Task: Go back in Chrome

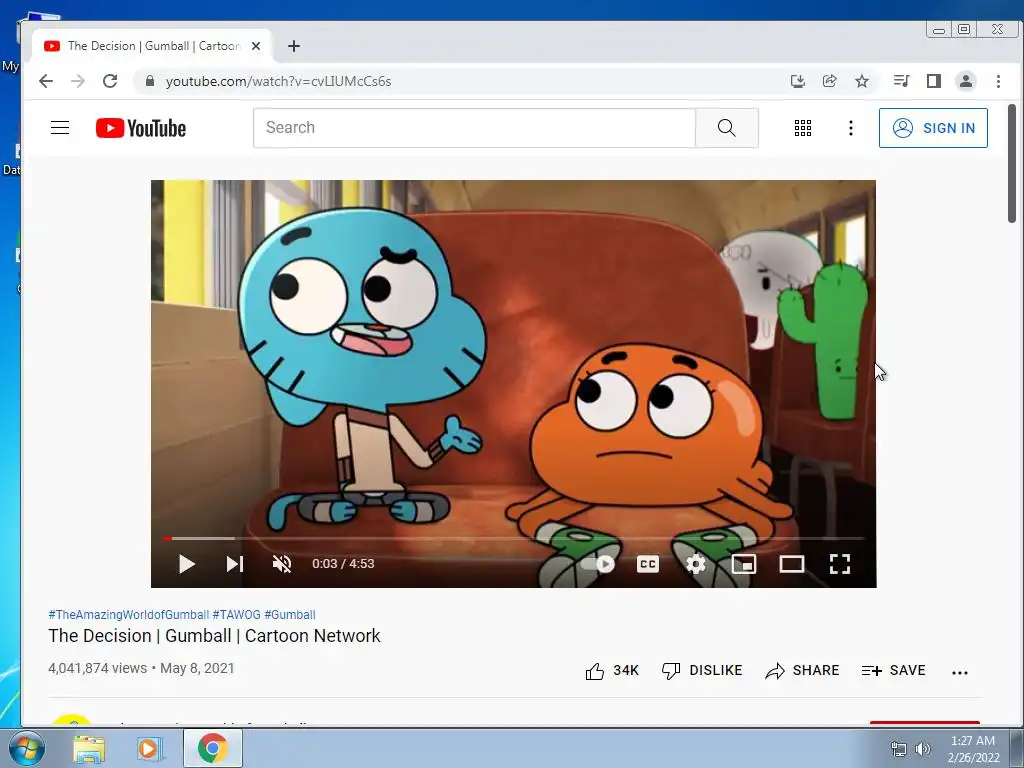Action: 46,81
